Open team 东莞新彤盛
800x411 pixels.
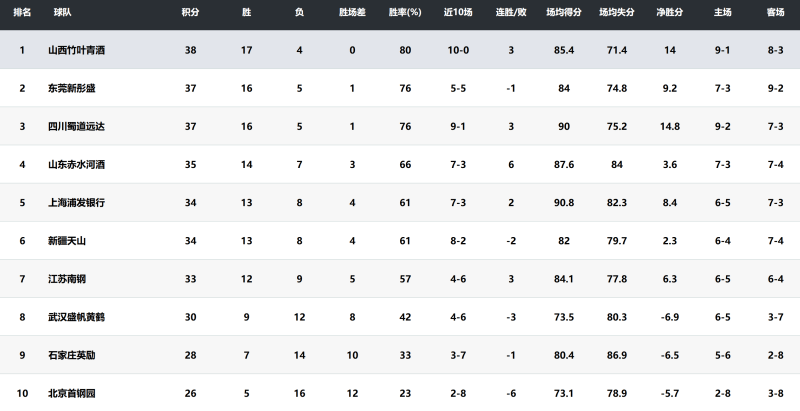pos(71,88)
